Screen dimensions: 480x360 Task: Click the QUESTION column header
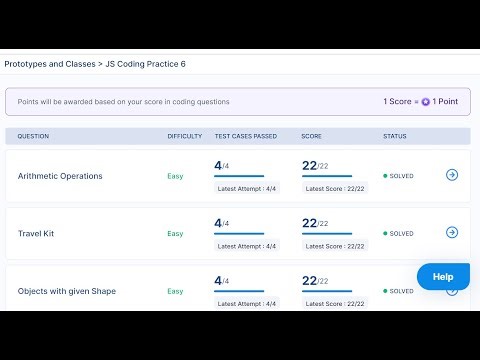33,136
